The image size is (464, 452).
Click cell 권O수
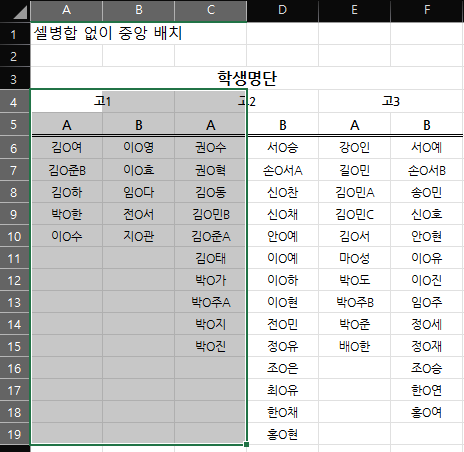[210, 148]
